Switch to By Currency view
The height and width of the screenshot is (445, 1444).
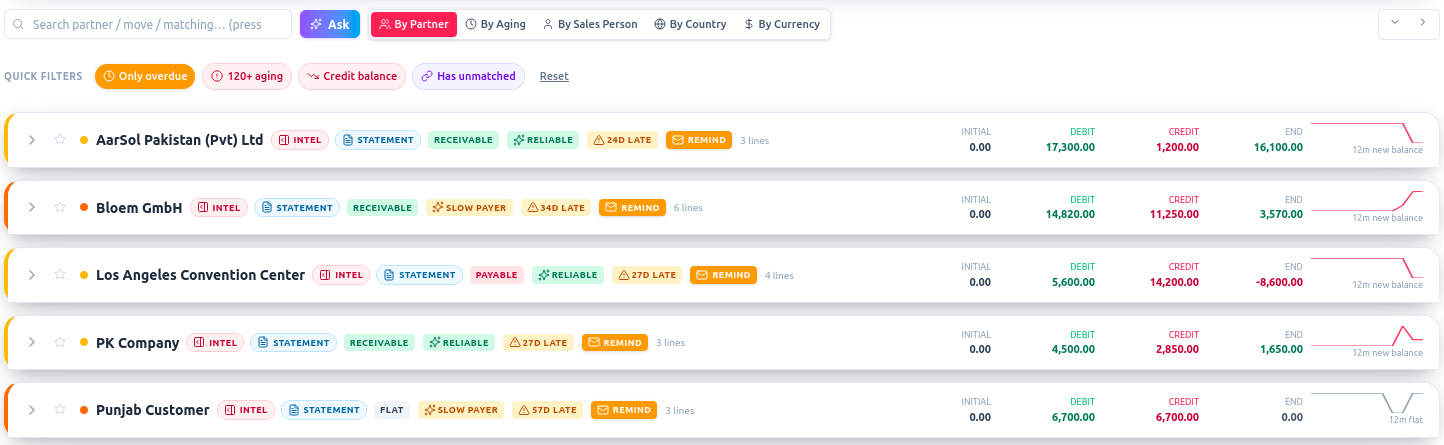(782, 24)
